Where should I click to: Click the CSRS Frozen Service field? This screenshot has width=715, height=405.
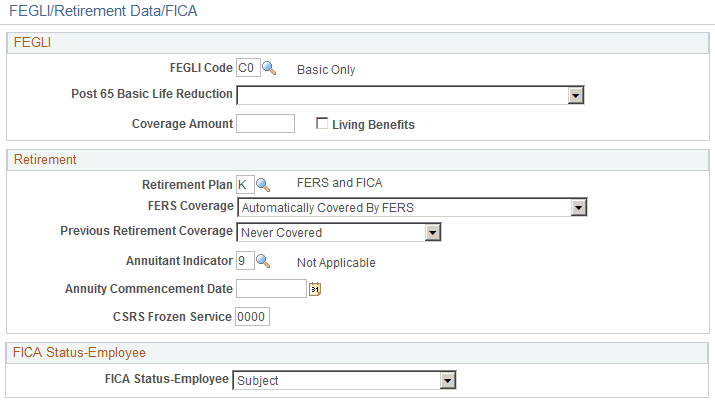click(x=253, y=316)
